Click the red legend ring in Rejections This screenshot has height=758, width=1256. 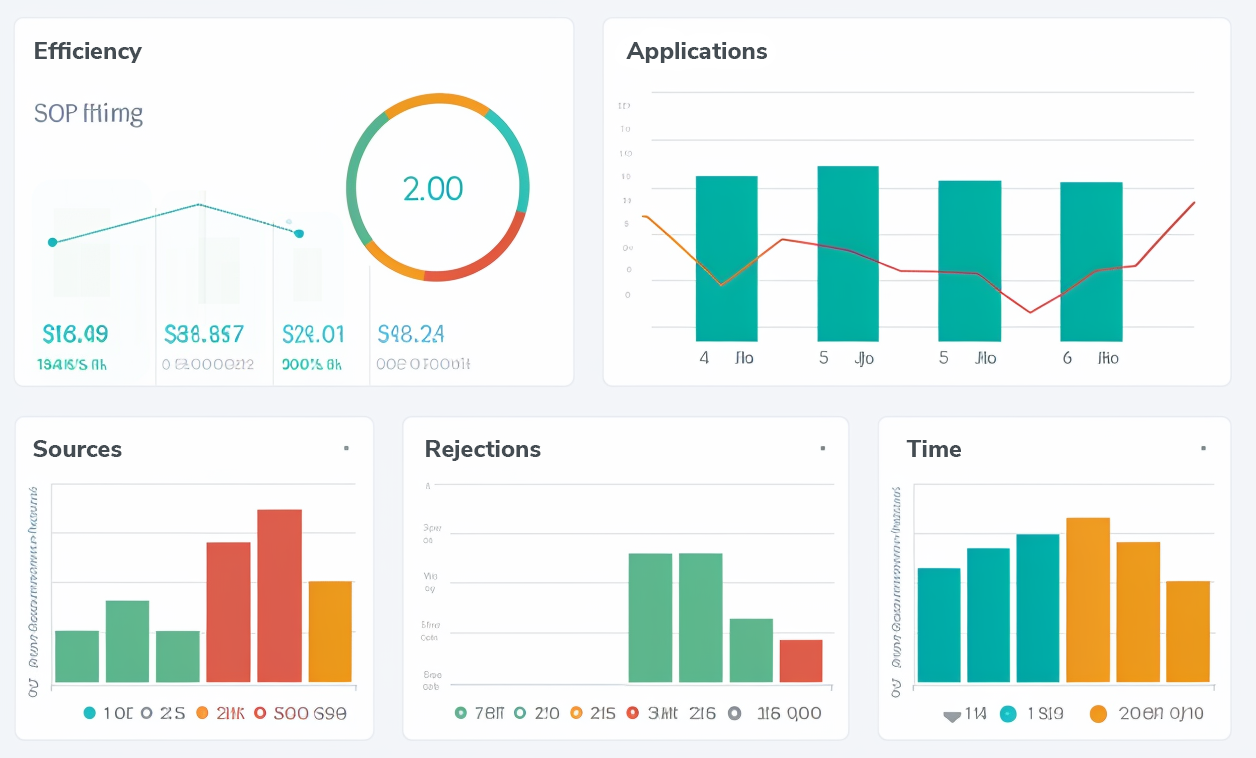coord(632,713)
